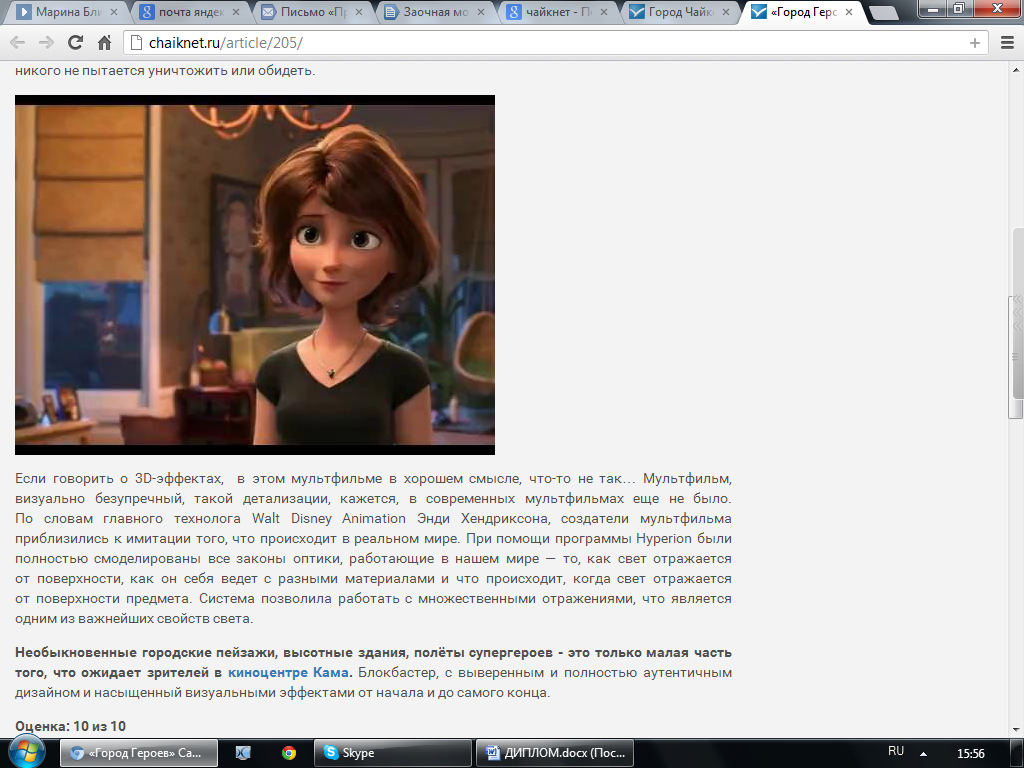
Task: Switch to the «Город Чайк» tab
Action: pyautogui.click(x=675, y=12)
